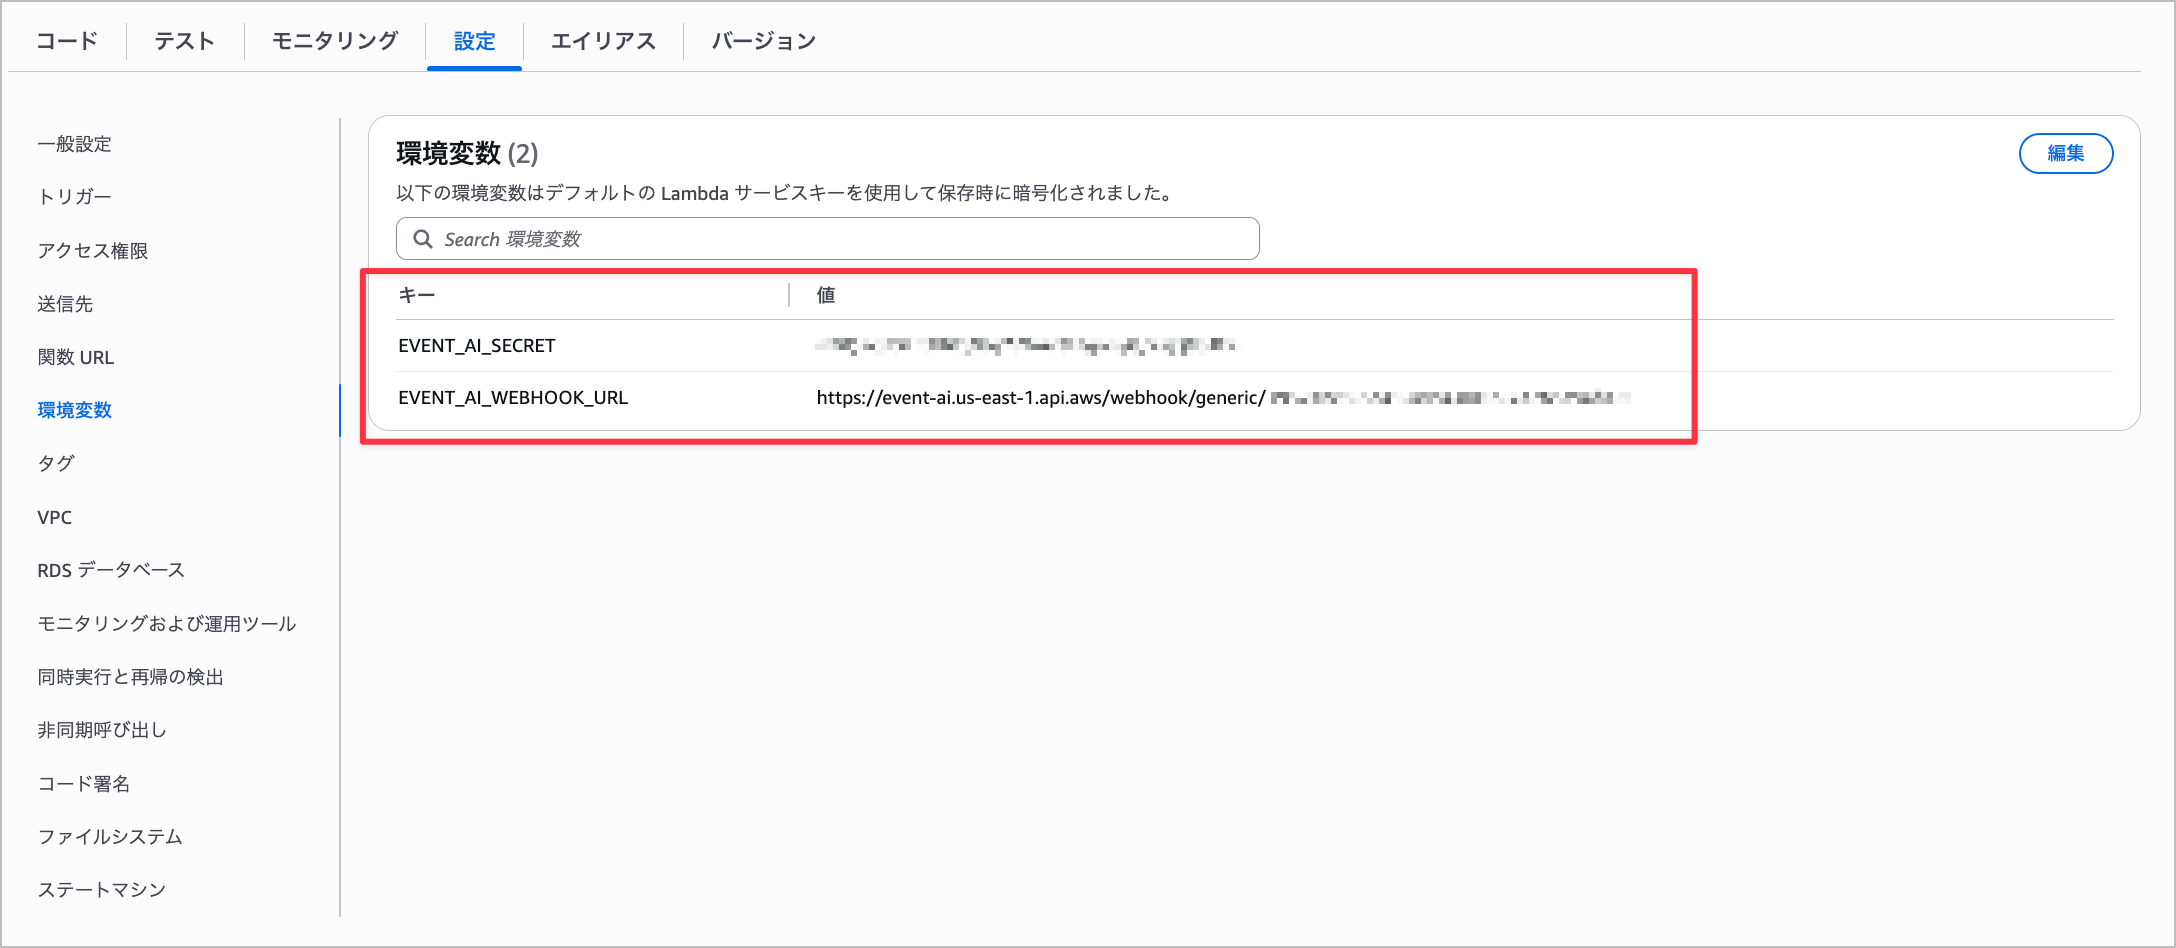Open the タグ settings section
The image size is (2176, 948).
point(55,463)
